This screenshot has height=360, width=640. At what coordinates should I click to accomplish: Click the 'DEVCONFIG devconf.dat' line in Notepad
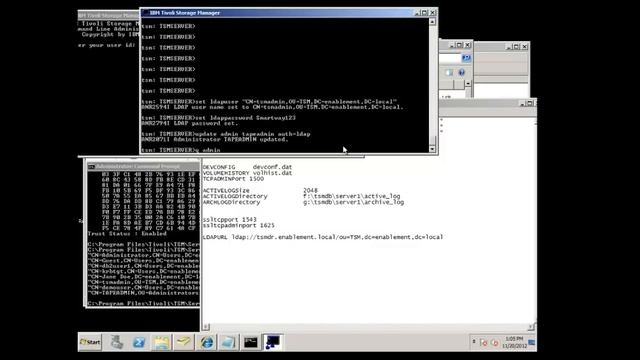click(x=247, y=167)
